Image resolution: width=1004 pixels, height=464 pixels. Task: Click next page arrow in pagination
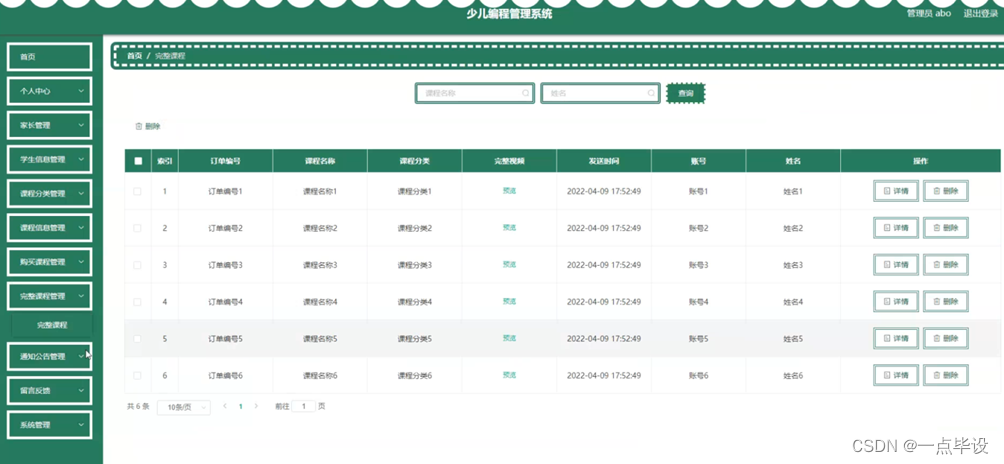[x=256, y=406]
